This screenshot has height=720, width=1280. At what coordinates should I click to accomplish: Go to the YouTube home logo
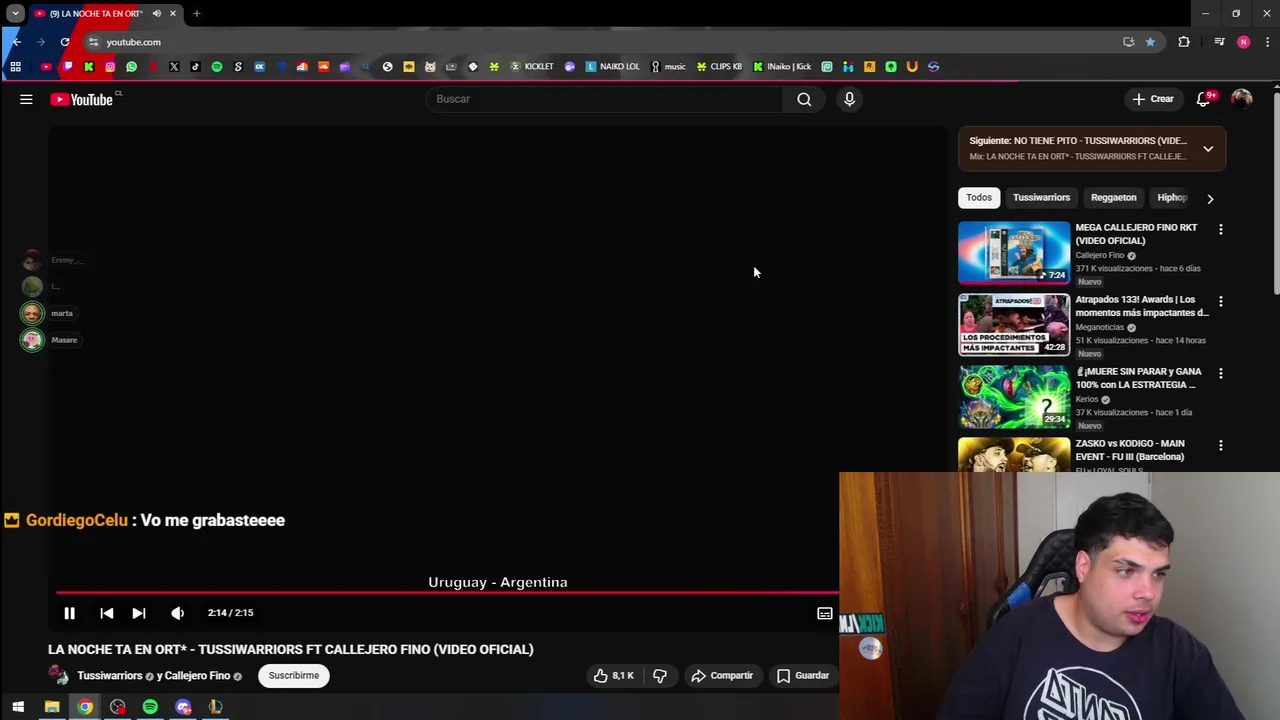pyautogui.click(x=84, y=99)
